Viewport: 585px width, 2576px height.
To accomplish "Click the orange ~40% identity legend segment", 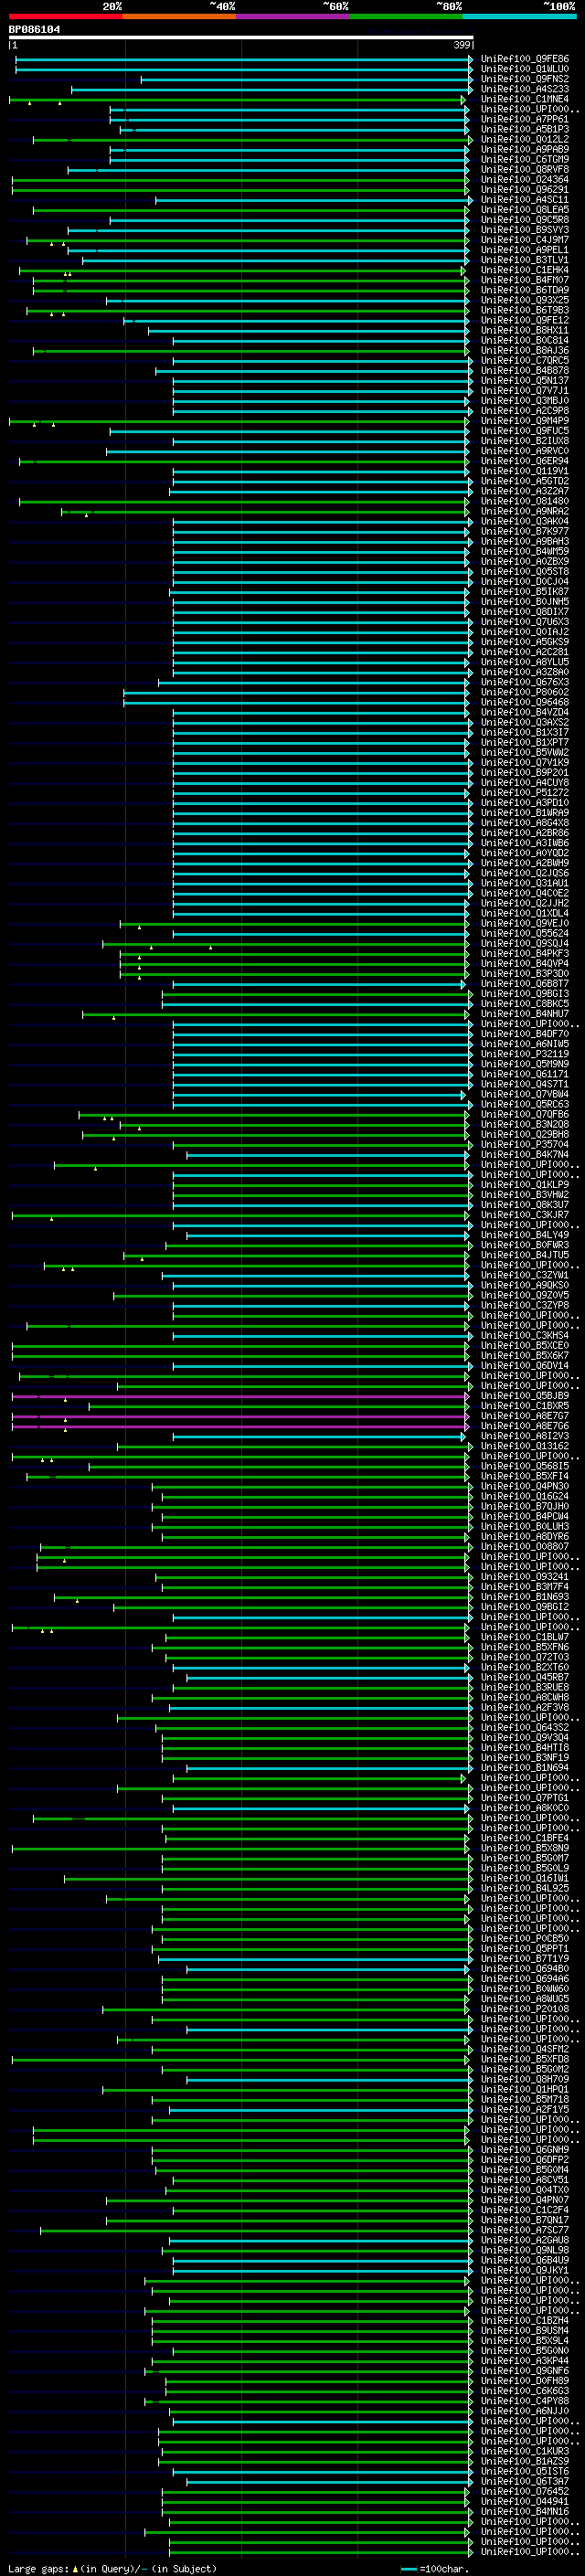I will point(179,17).
